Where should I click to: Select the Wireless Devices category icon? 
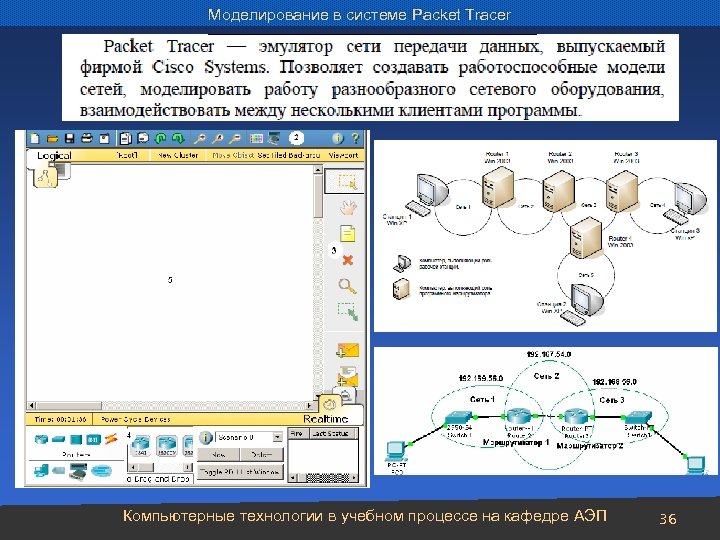coord(93,439)
